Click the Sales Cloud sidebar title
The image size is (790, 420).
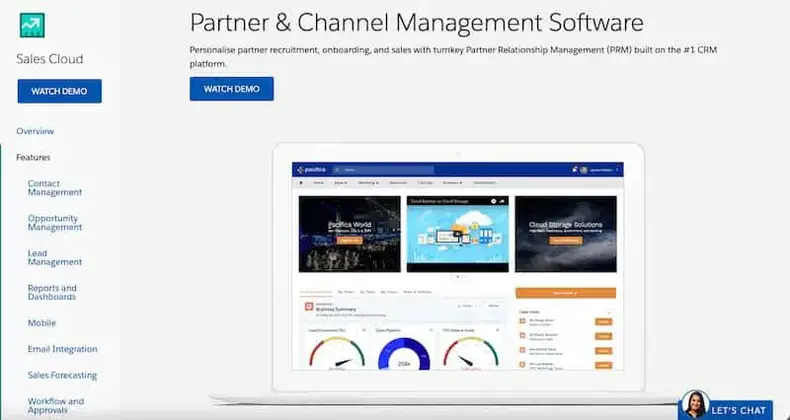[49, 59]
